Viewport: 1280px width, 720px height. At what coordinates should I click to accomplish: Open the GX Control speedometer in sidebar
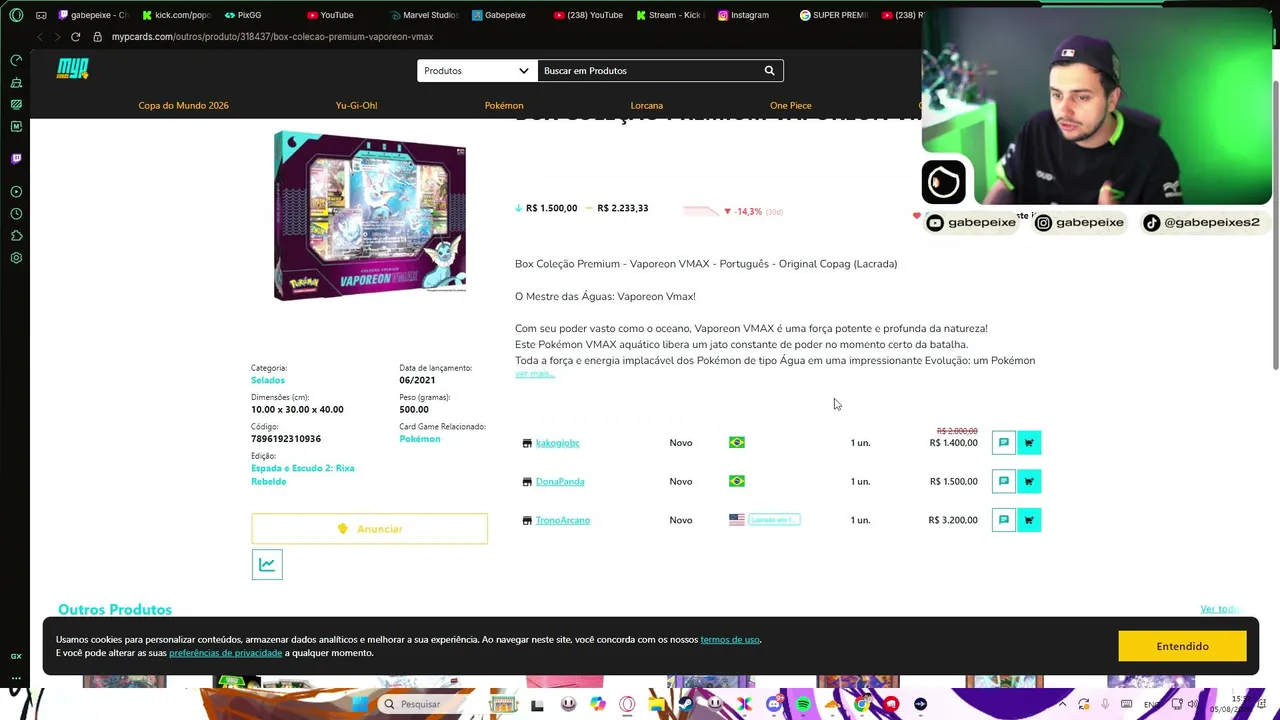pyautogui.click(x=16, y=60)
